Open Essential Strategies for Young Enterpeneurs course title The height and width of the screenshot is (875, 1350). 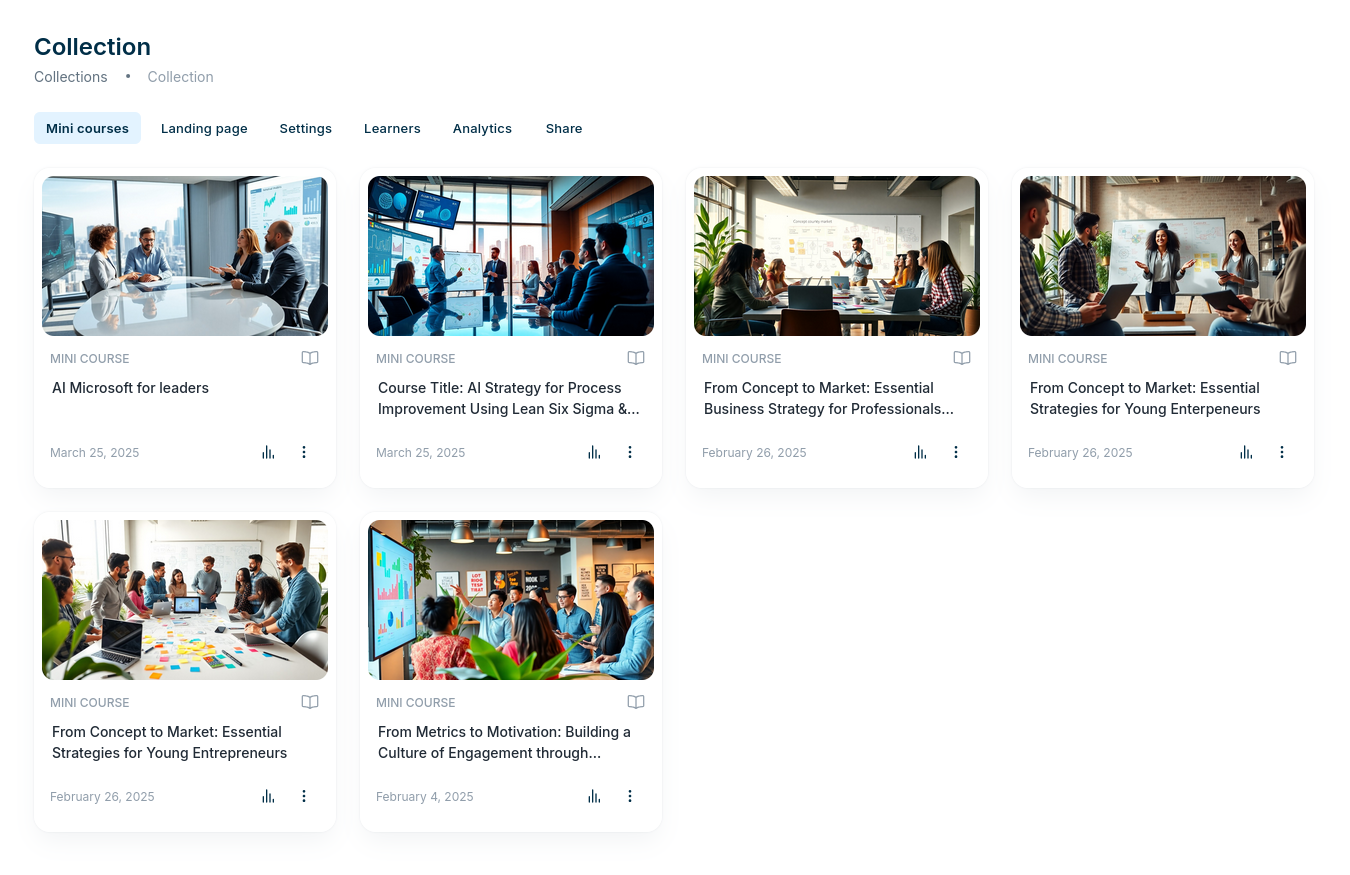1145,398
